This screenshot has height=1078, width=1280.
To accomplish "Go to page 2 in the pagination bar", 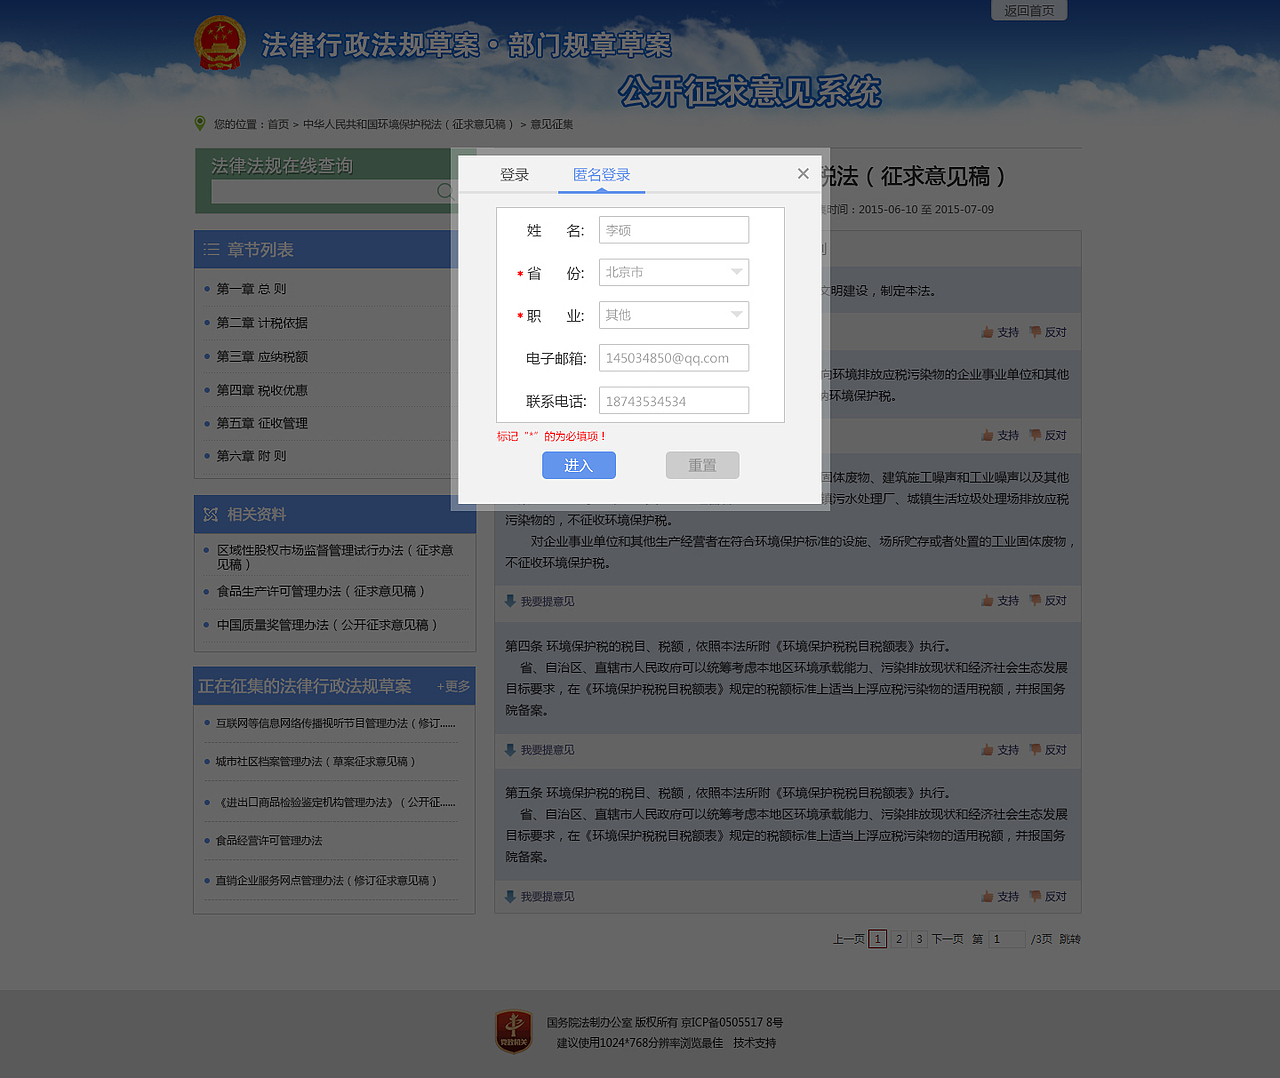I will [898, 939].
